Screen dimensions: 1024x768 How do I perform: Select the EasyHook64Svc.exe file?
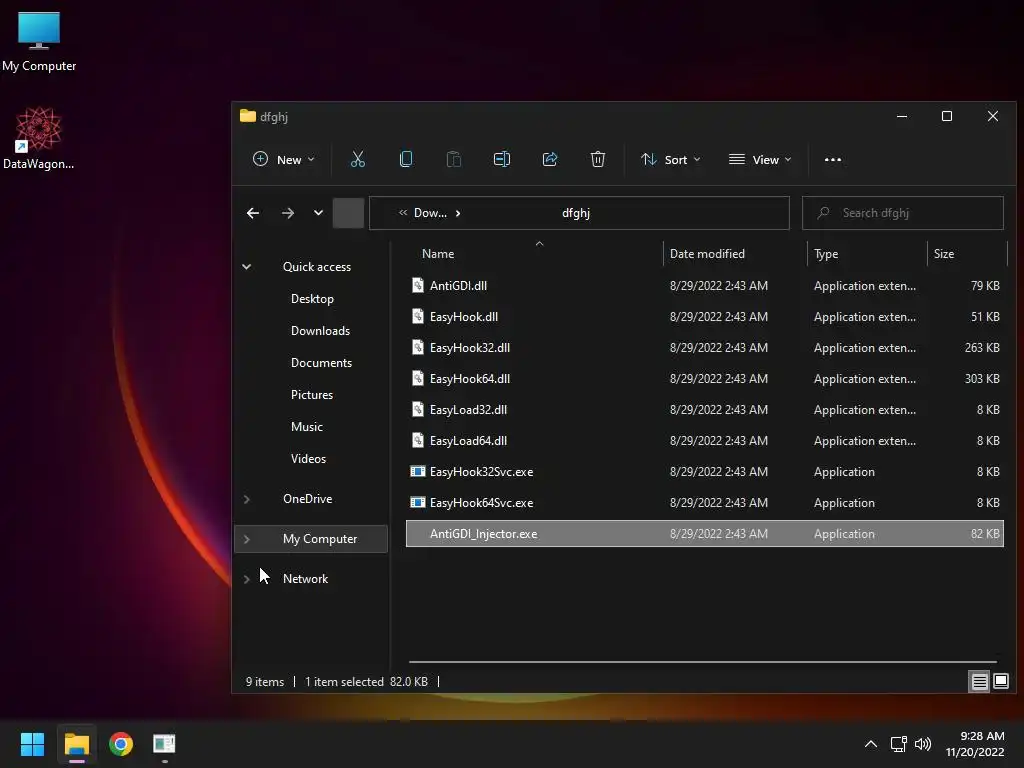pyautogui.click(x=705, y=503)
